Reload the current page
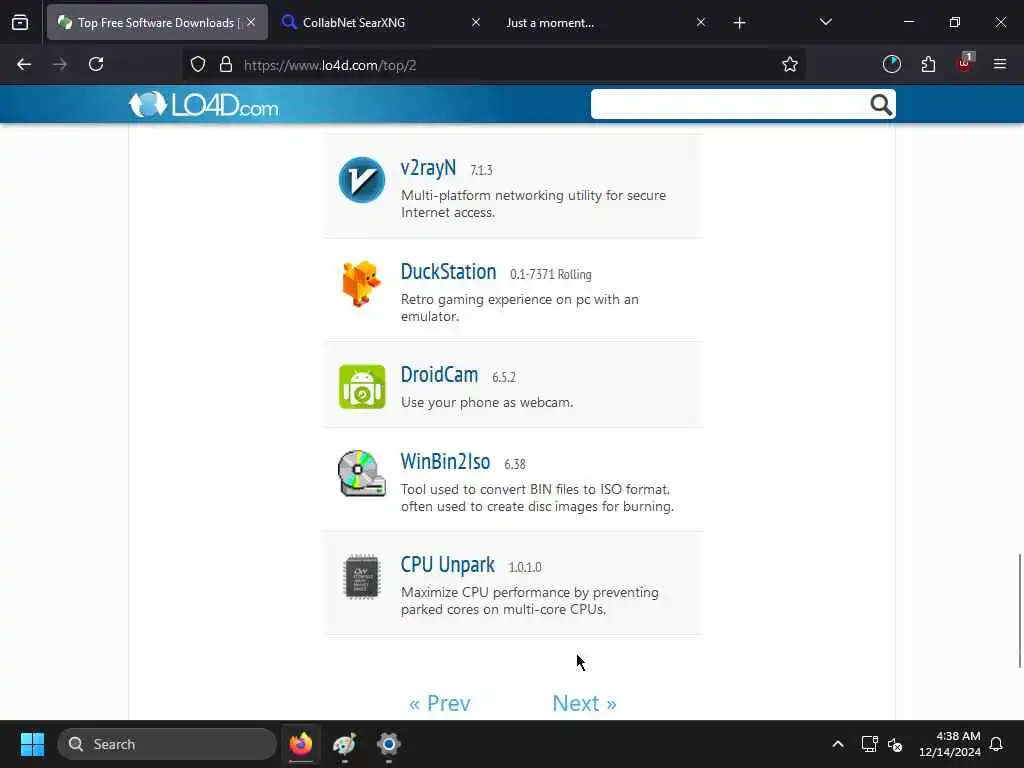Image resolution: width=1024 pixels, height=768 pixels. click(x=96, y=65)
